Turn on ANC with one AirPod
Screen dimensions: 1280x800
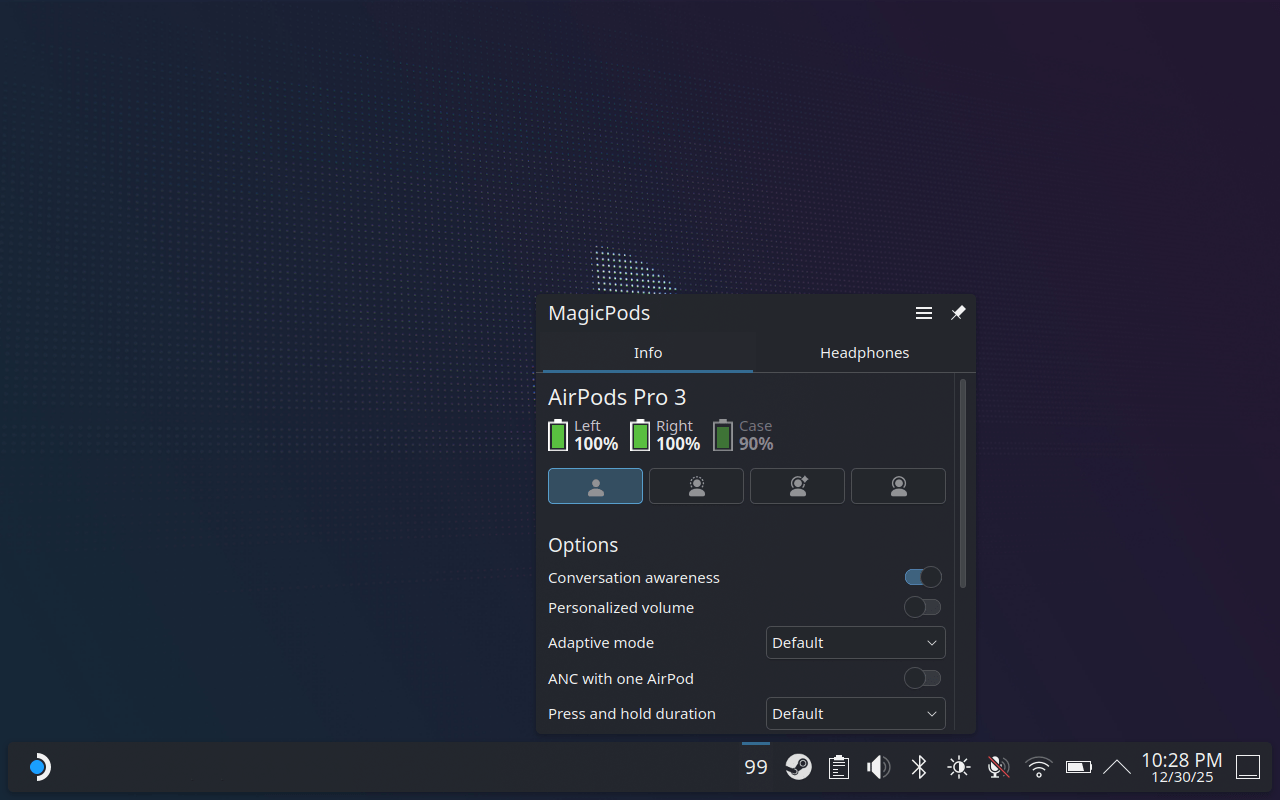click(x=922, y=678)
